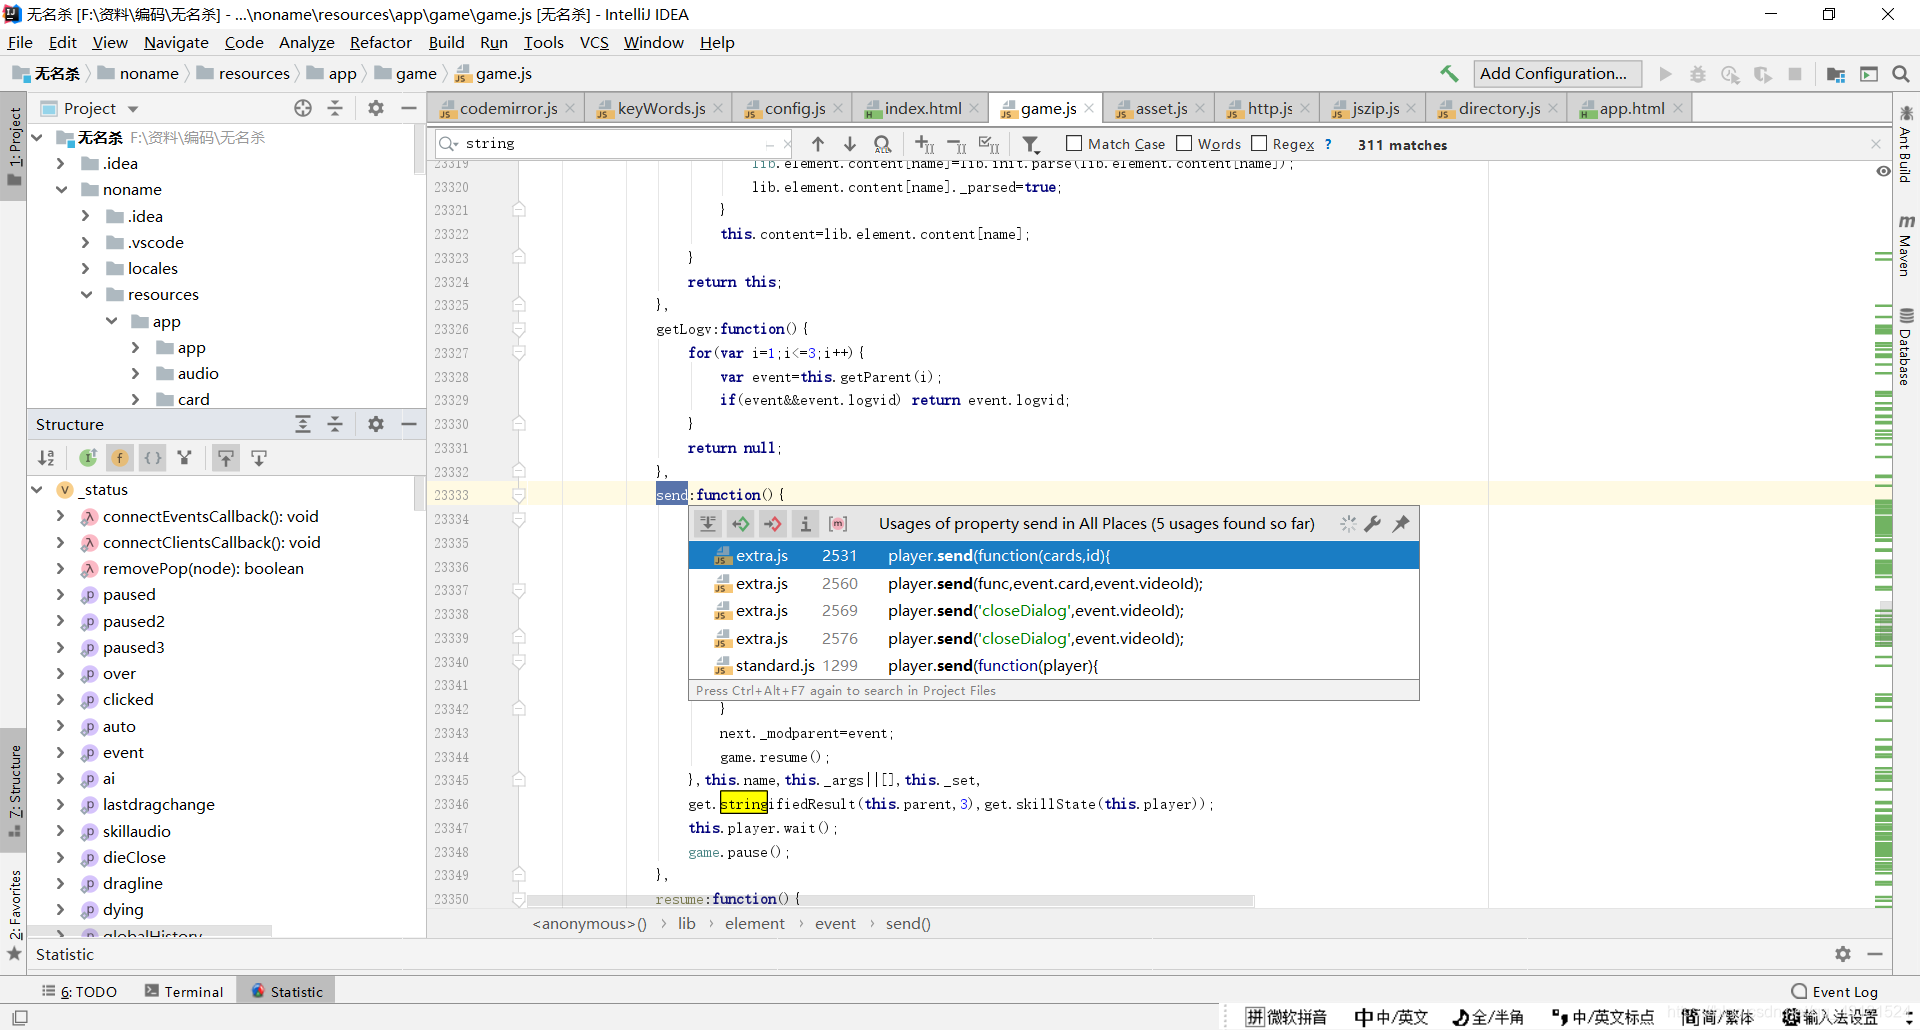Select the standard.js 1299 usage row

[1054, 665]
